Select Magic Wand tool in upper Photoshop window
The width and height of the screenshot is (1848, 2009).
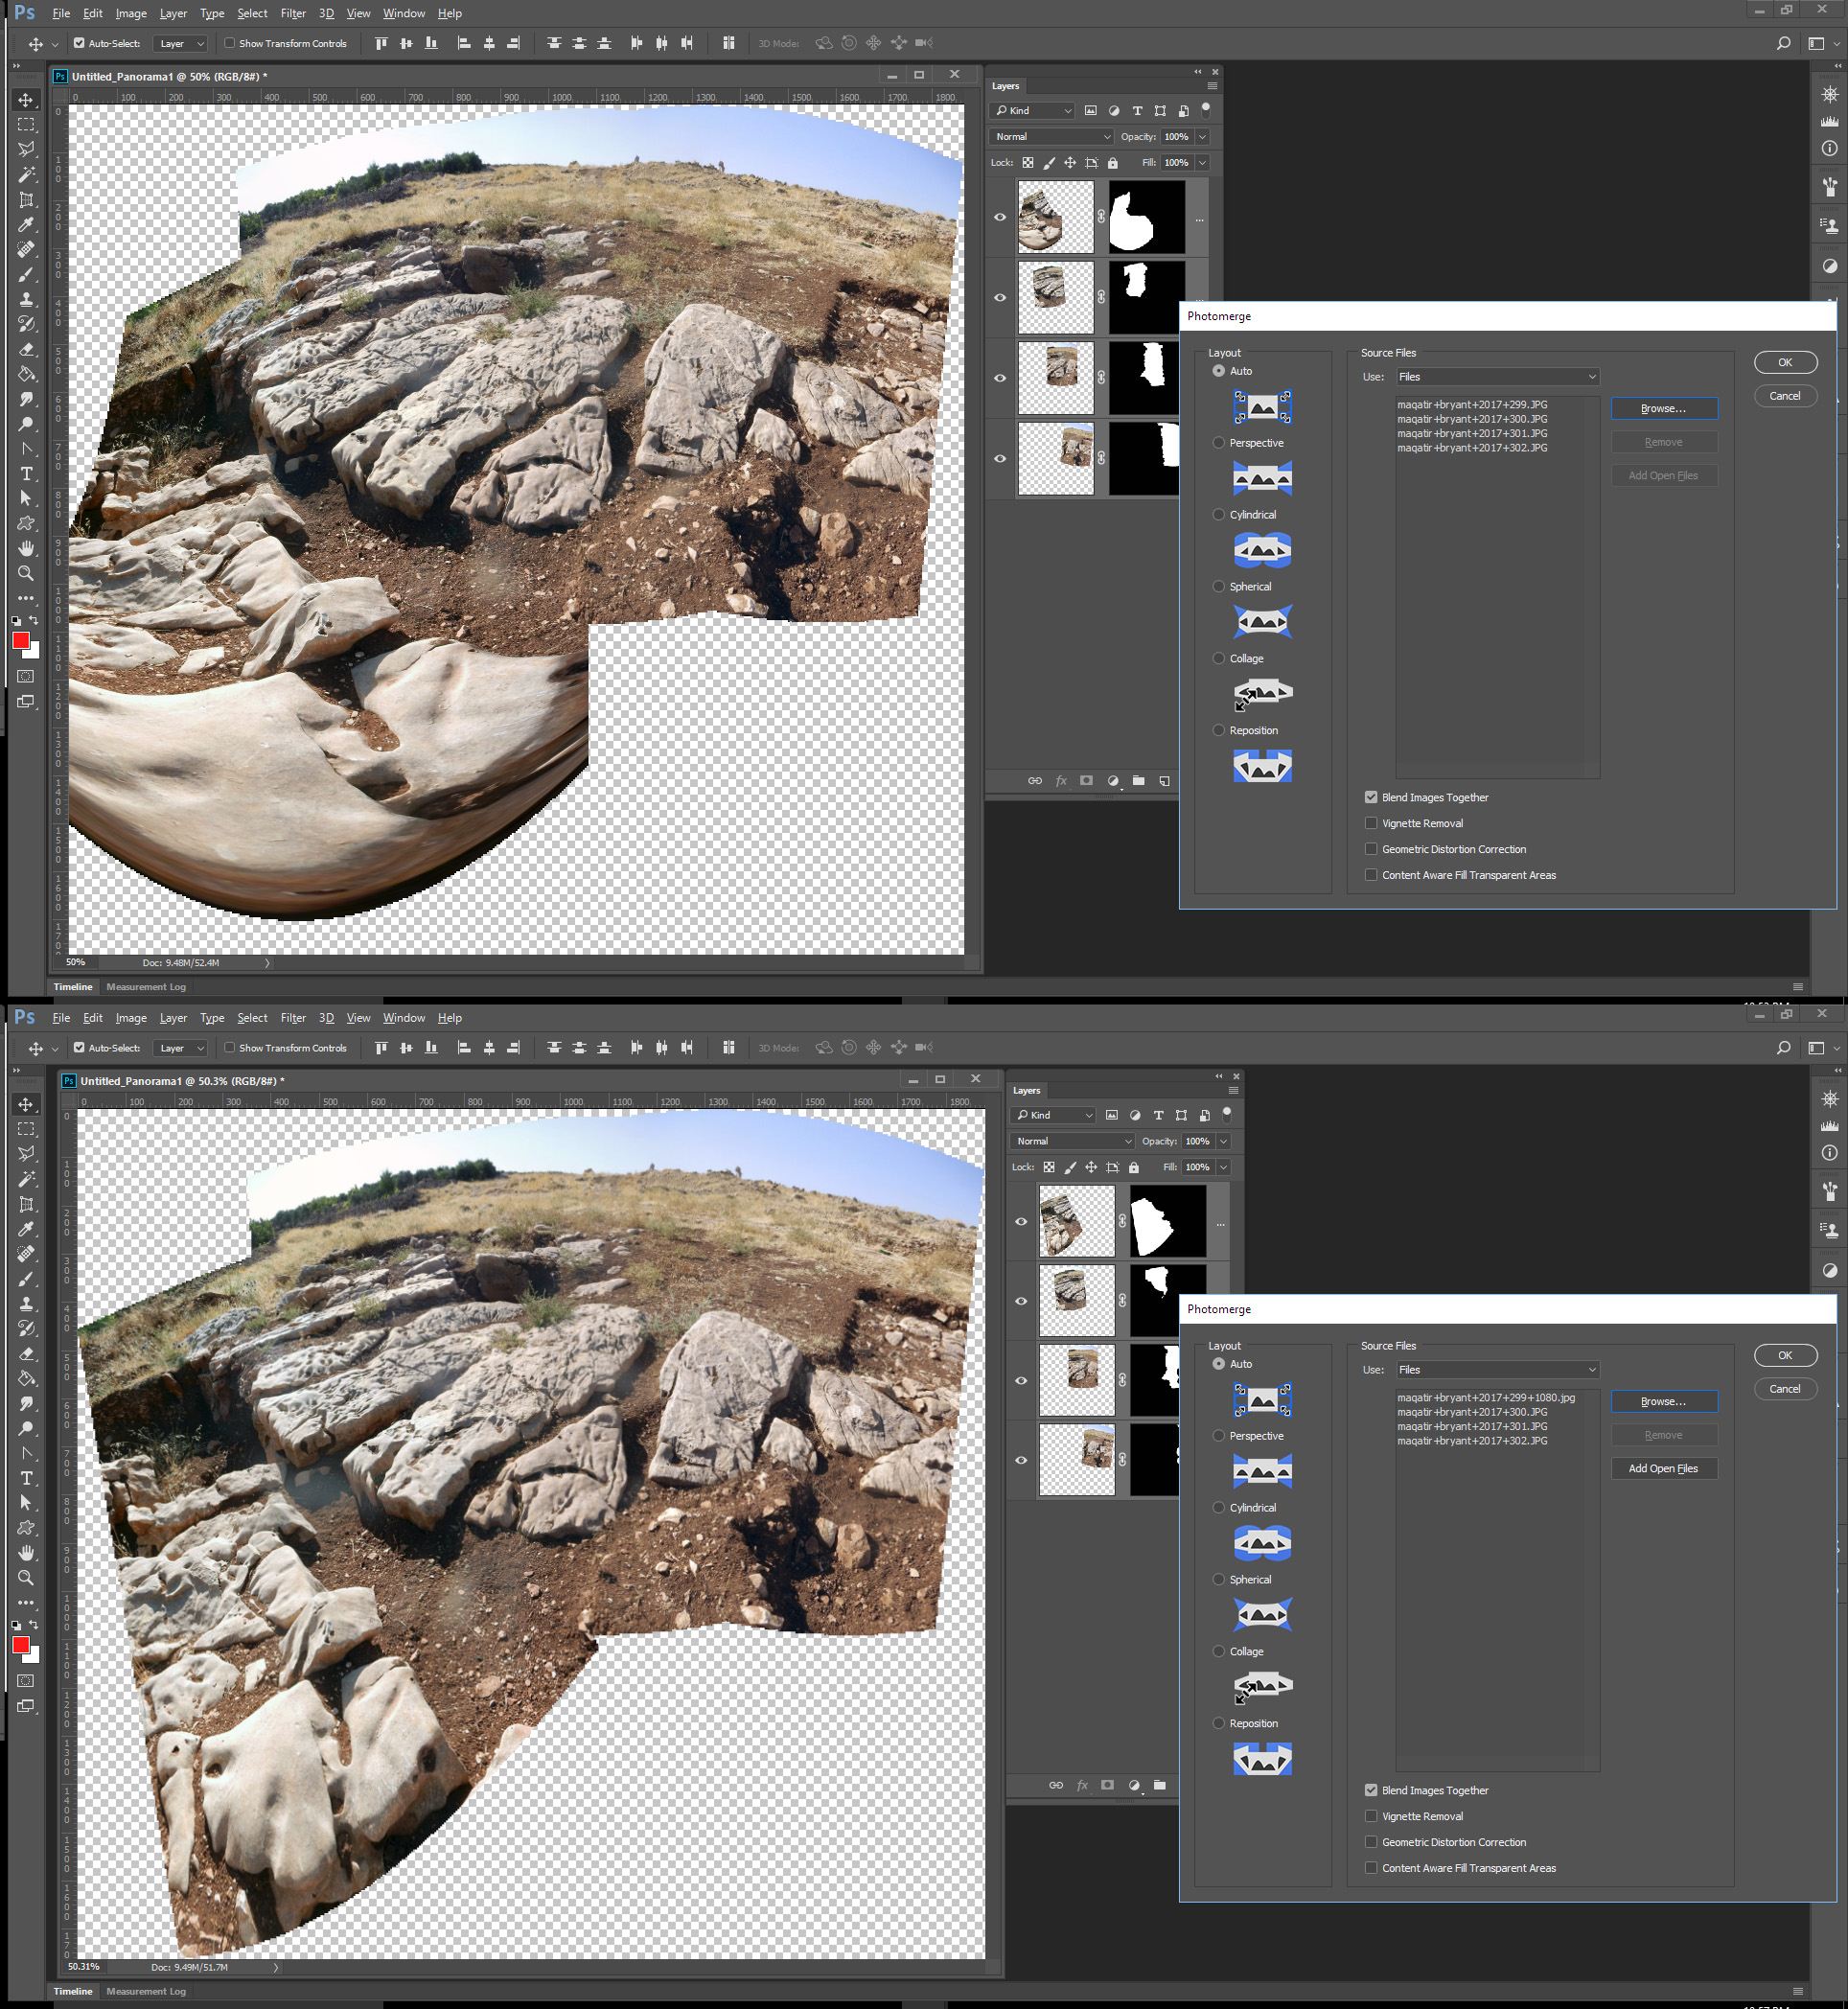(26, 175)
